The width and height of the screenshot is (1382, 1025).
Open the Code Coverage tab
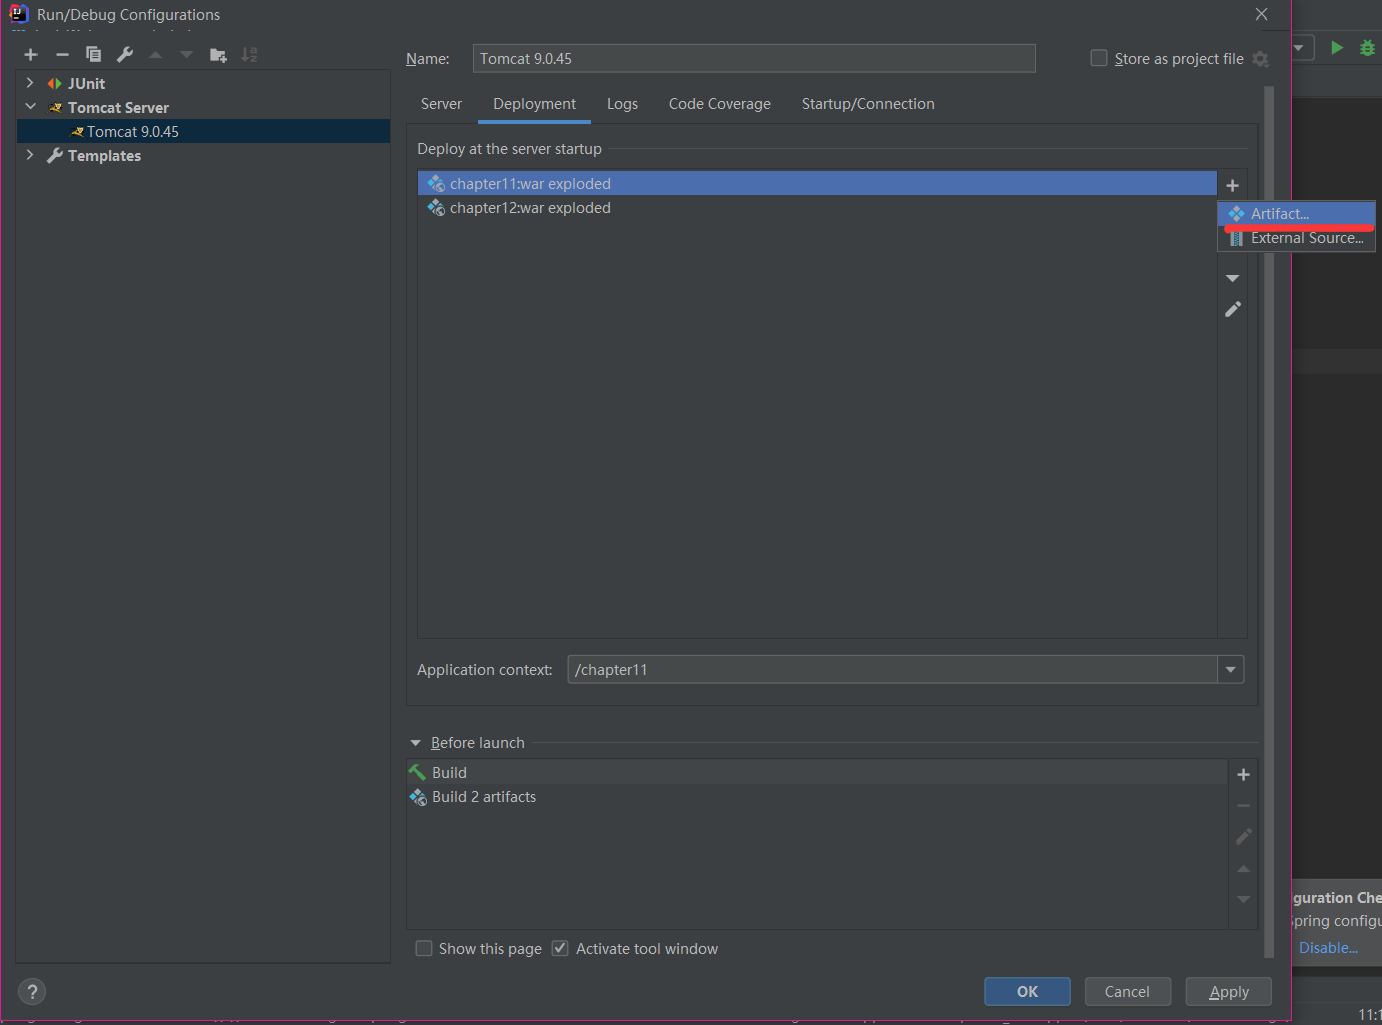[x=720, y=104]
